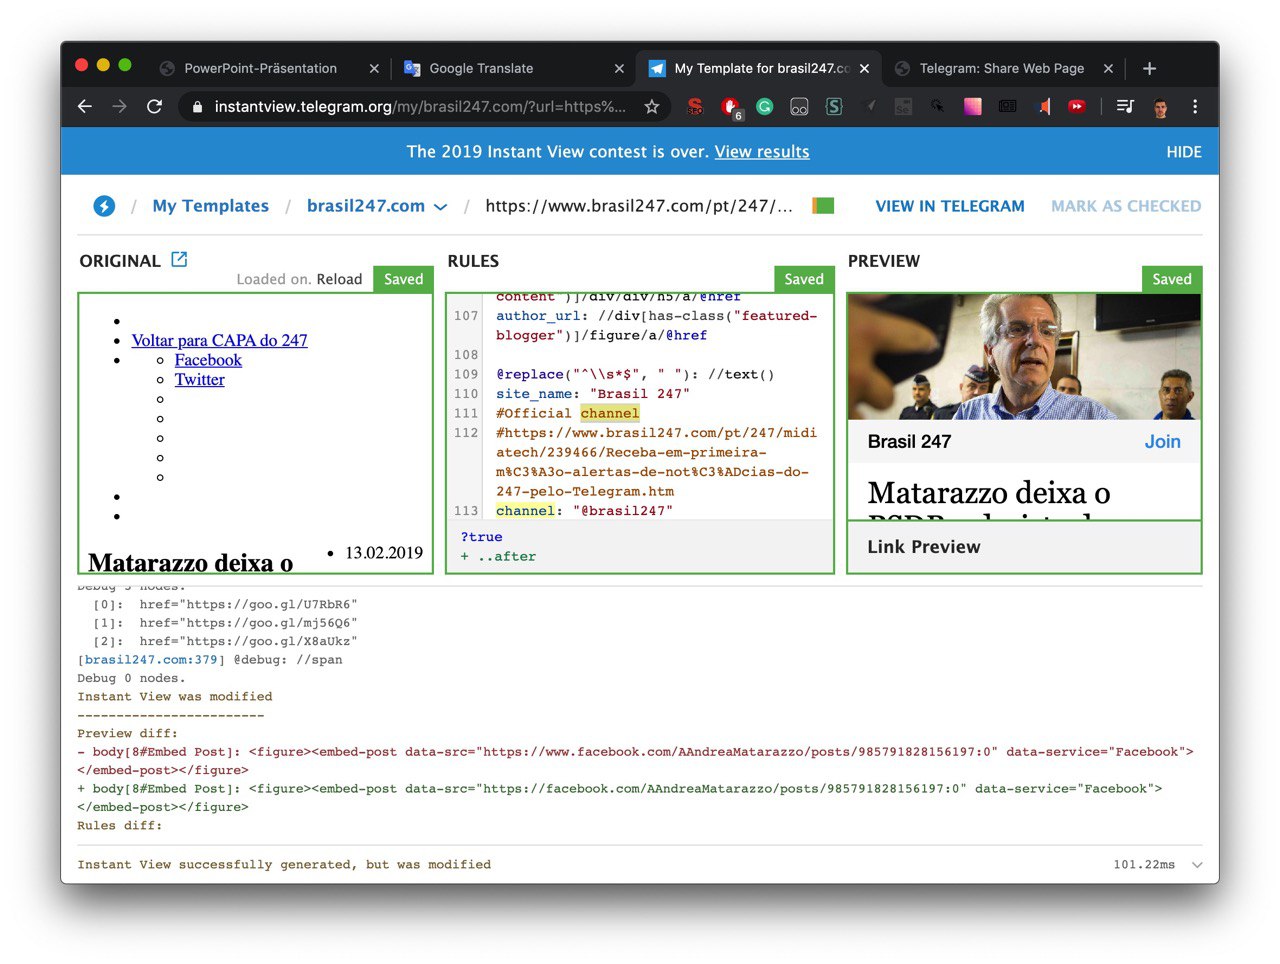Go back with the browser back arrow
This screenshot has width=1280, height=964.
(85, 106)
